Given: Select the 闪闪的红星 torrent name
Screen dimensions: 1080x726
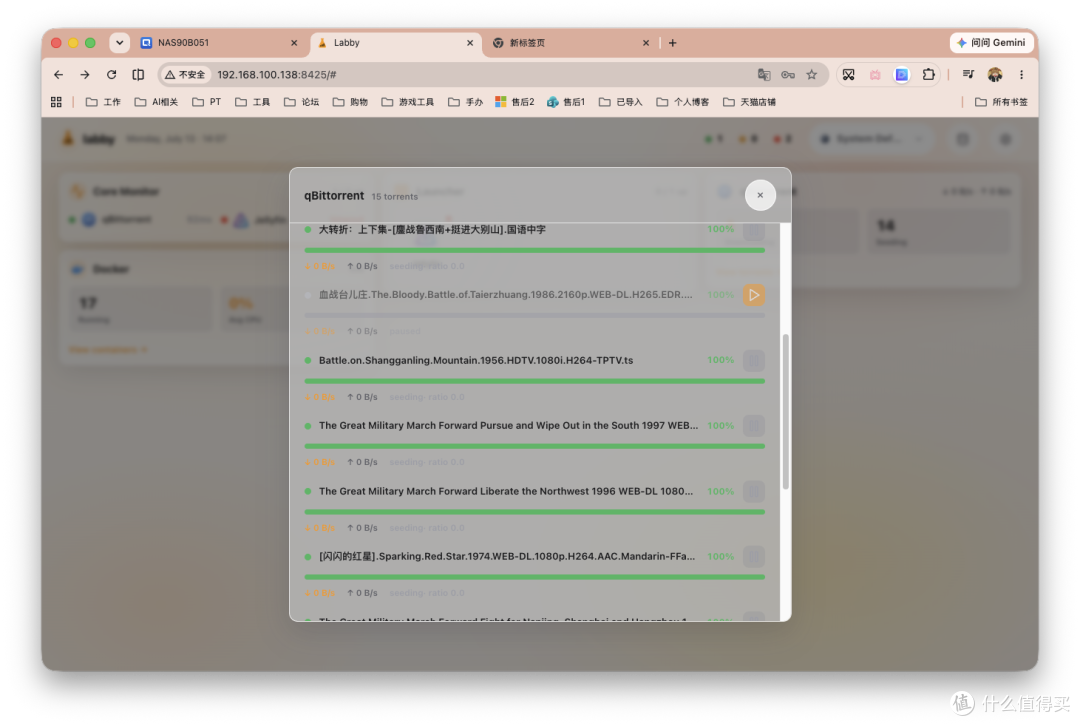Looking at the screenshot, I should [x=507, y=557].
